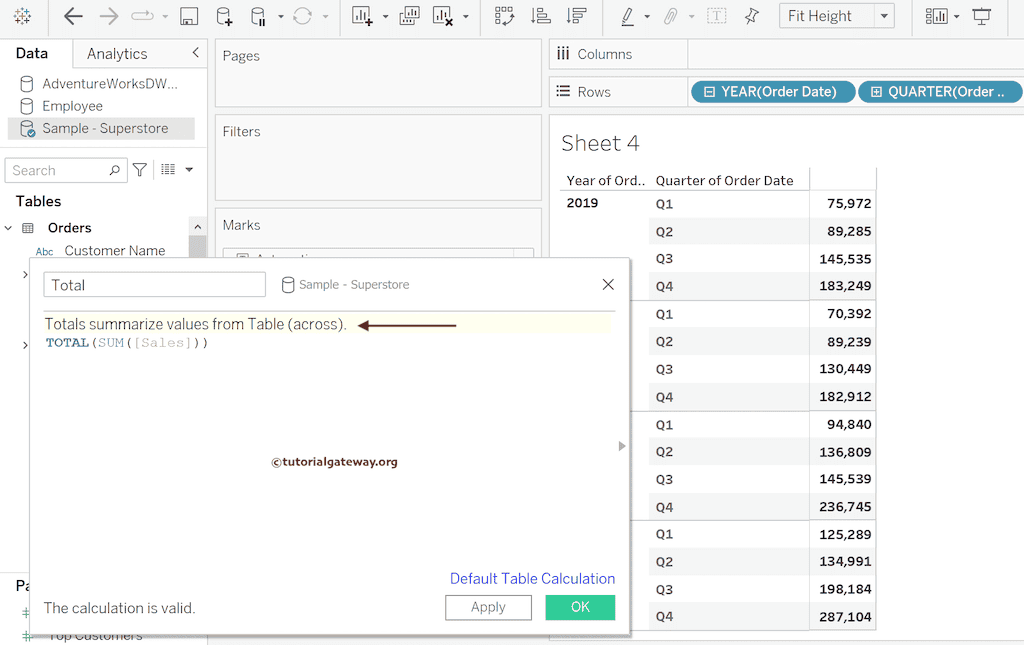
Task: Enter Presentation Mode via its toolbar icon
Action: 980,16
